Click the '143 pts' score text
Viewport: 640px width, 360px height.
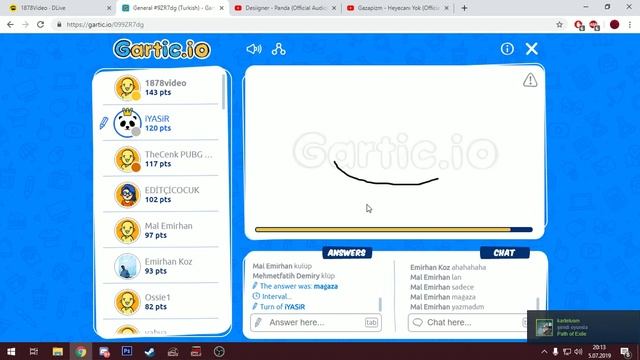coord(158,93)
